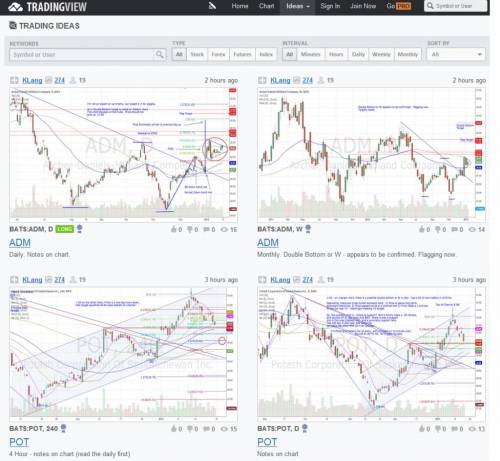
Task: Click the views eye icon on POT daily idea
Action: [x=472, y=429]
